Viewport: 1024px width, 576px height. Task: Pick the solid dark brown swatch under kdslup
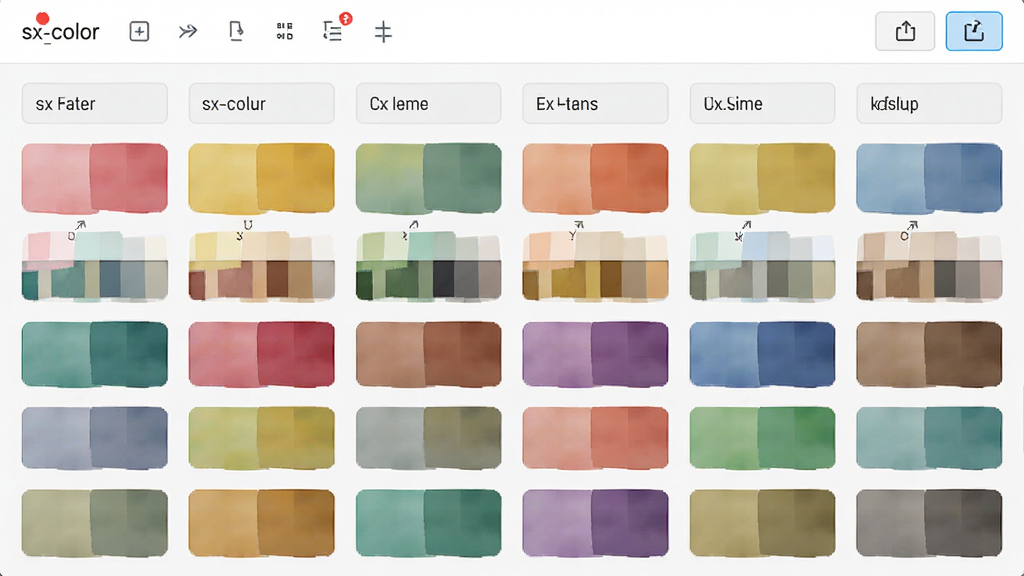[929, 354]
